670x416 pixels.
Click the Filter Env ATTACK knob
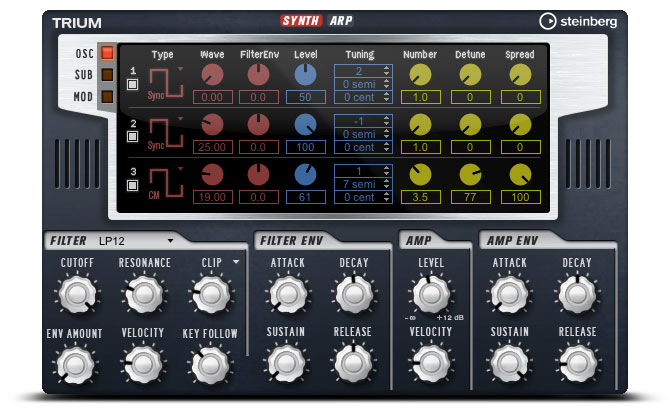pos(288,294)
